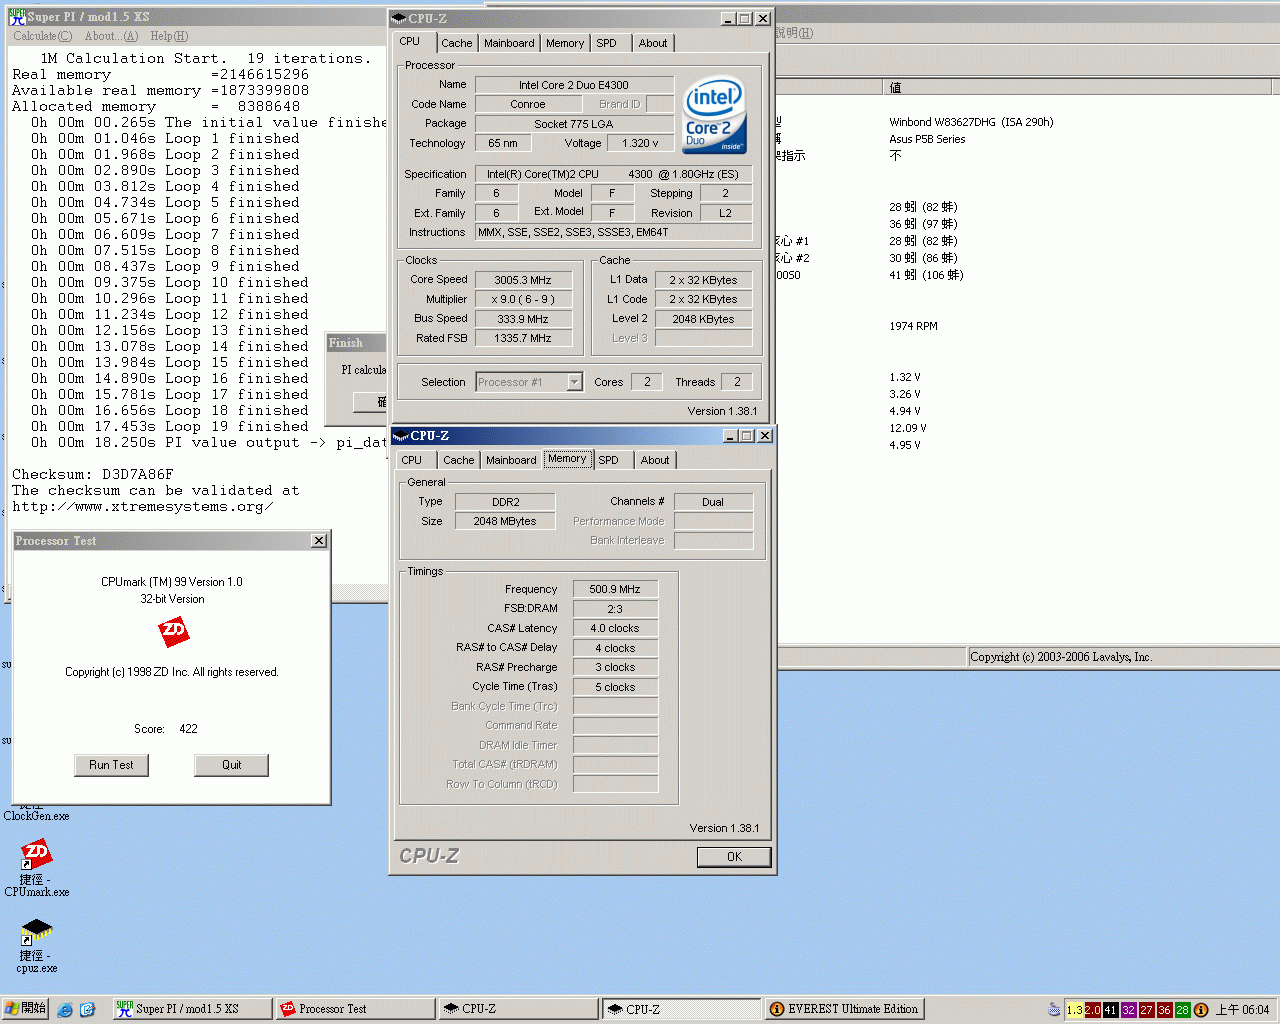Switch to SPD tab in upper CPU-Z

(x=606, y=43)
